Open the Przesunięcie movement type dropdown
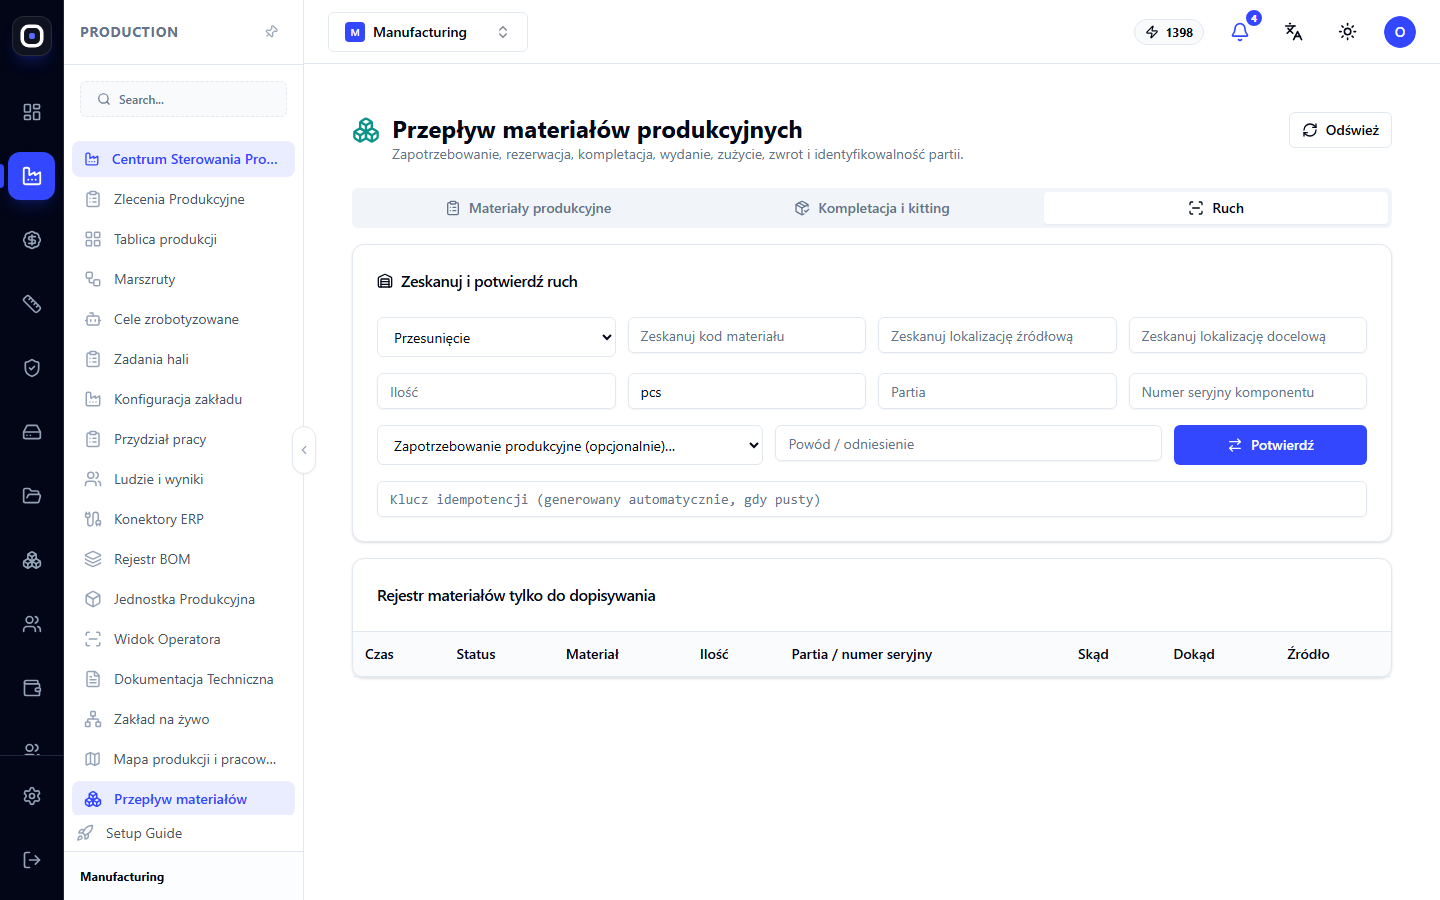This screenshot has height=900, width=1440. tap(496, 337)
